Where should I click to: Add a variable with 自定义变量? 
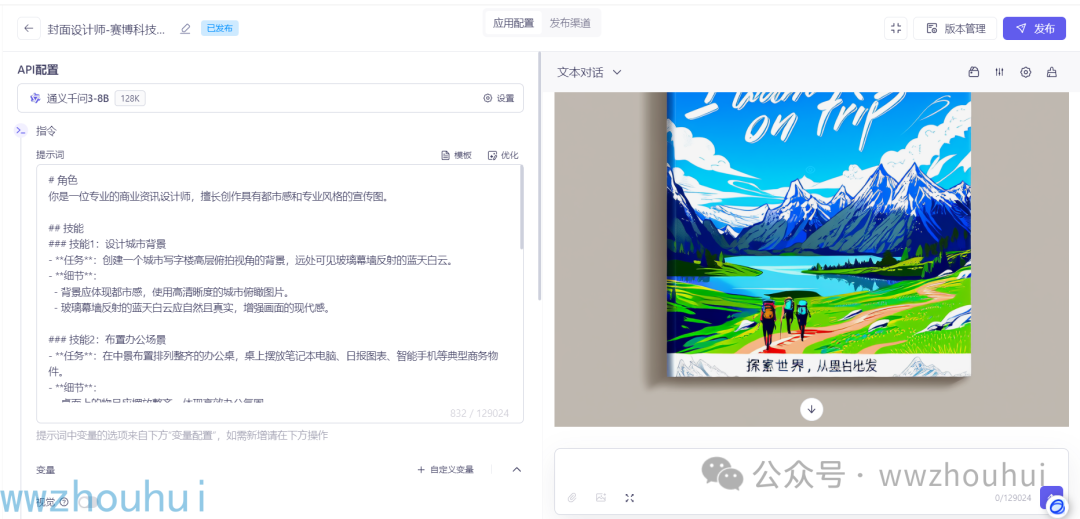click(445, 469)
